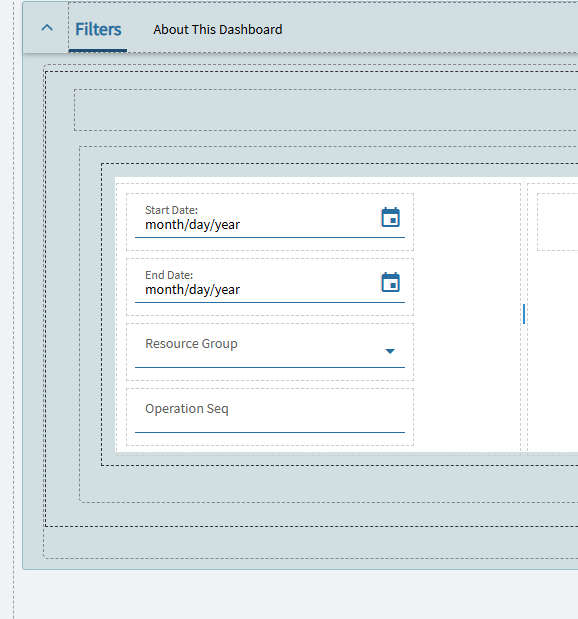Focus the Operation Seq input field

tap(270, 416)
